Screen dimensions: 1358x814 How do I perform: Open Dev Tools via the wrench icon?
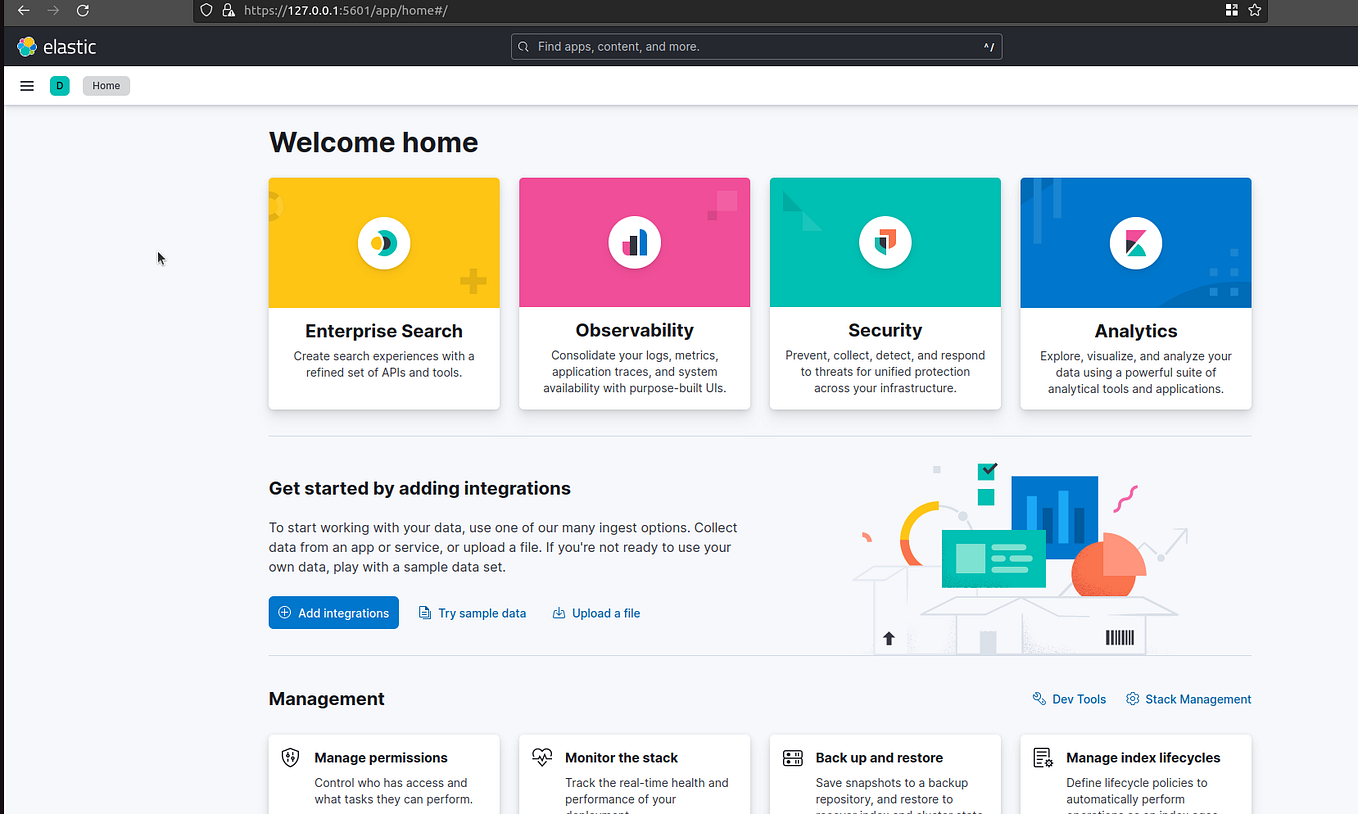[x=1039, y=698]
